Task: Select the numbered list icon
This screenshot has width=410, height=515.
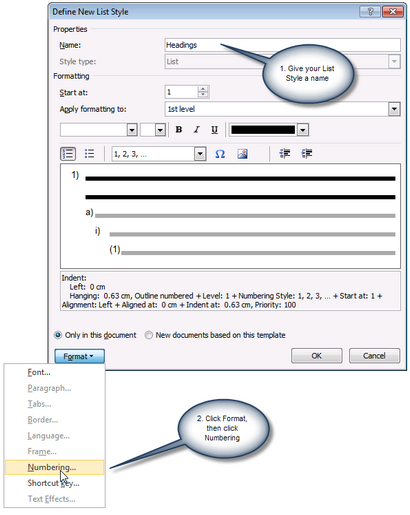Action: coord(68,154)
